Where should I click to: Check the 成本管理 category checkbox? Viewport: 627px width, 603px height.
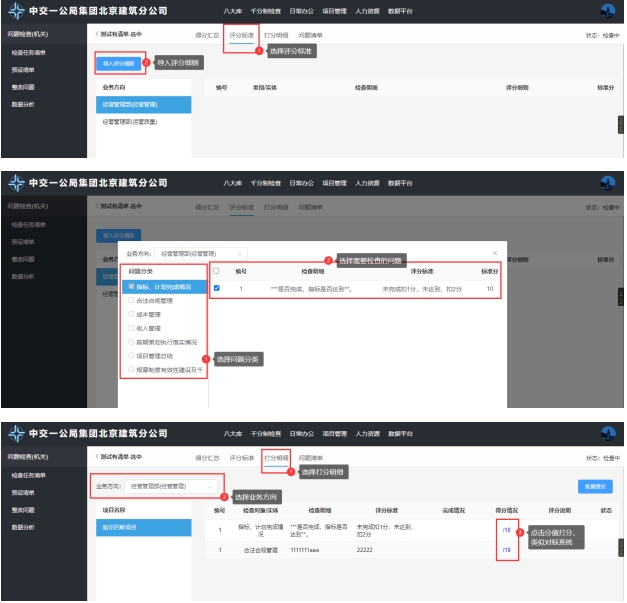[x=131, y=313]
